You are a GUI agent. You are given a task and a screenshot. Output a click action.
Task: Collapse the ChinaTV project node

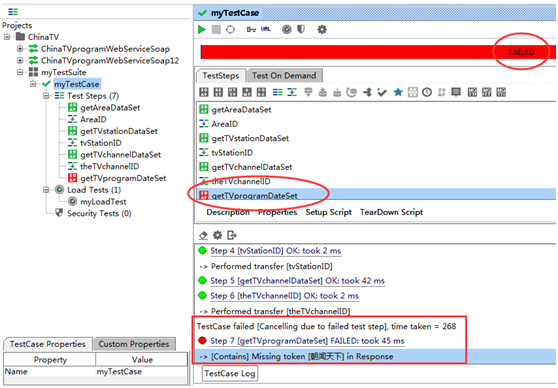pos(7,37)
